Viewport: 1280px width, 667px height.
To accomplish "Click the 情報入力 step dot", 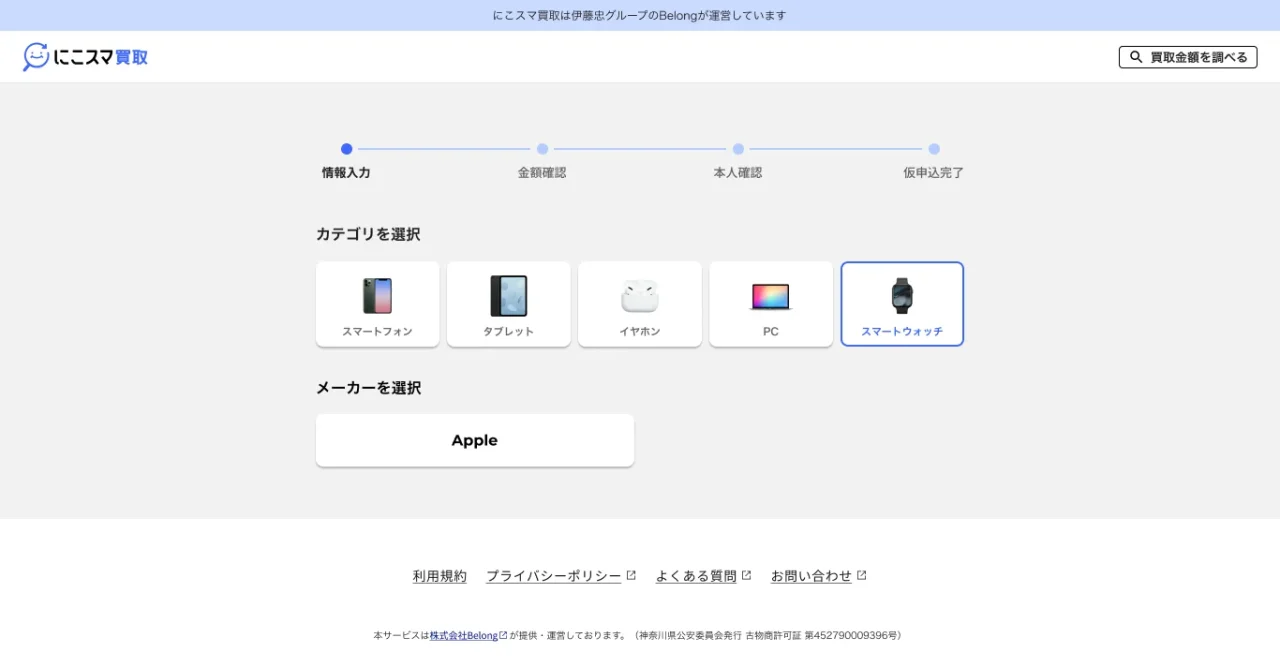I will [x=346, y=149].
